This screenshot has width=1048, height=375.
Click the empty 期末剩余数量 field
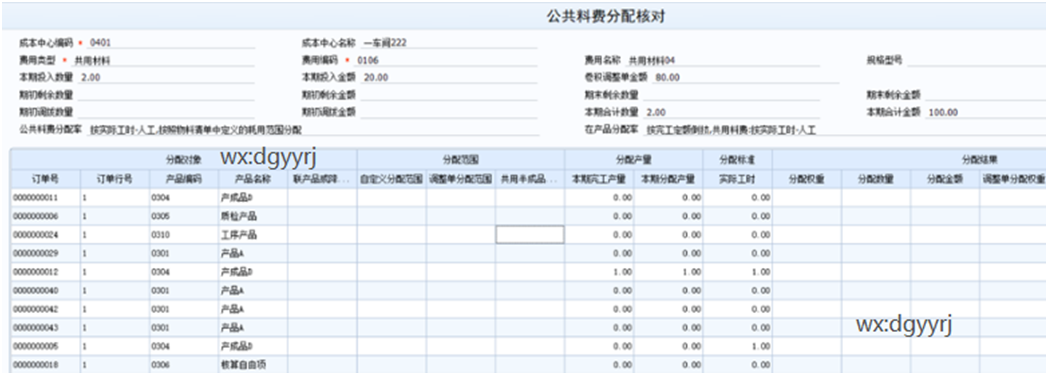coord(732,95)
